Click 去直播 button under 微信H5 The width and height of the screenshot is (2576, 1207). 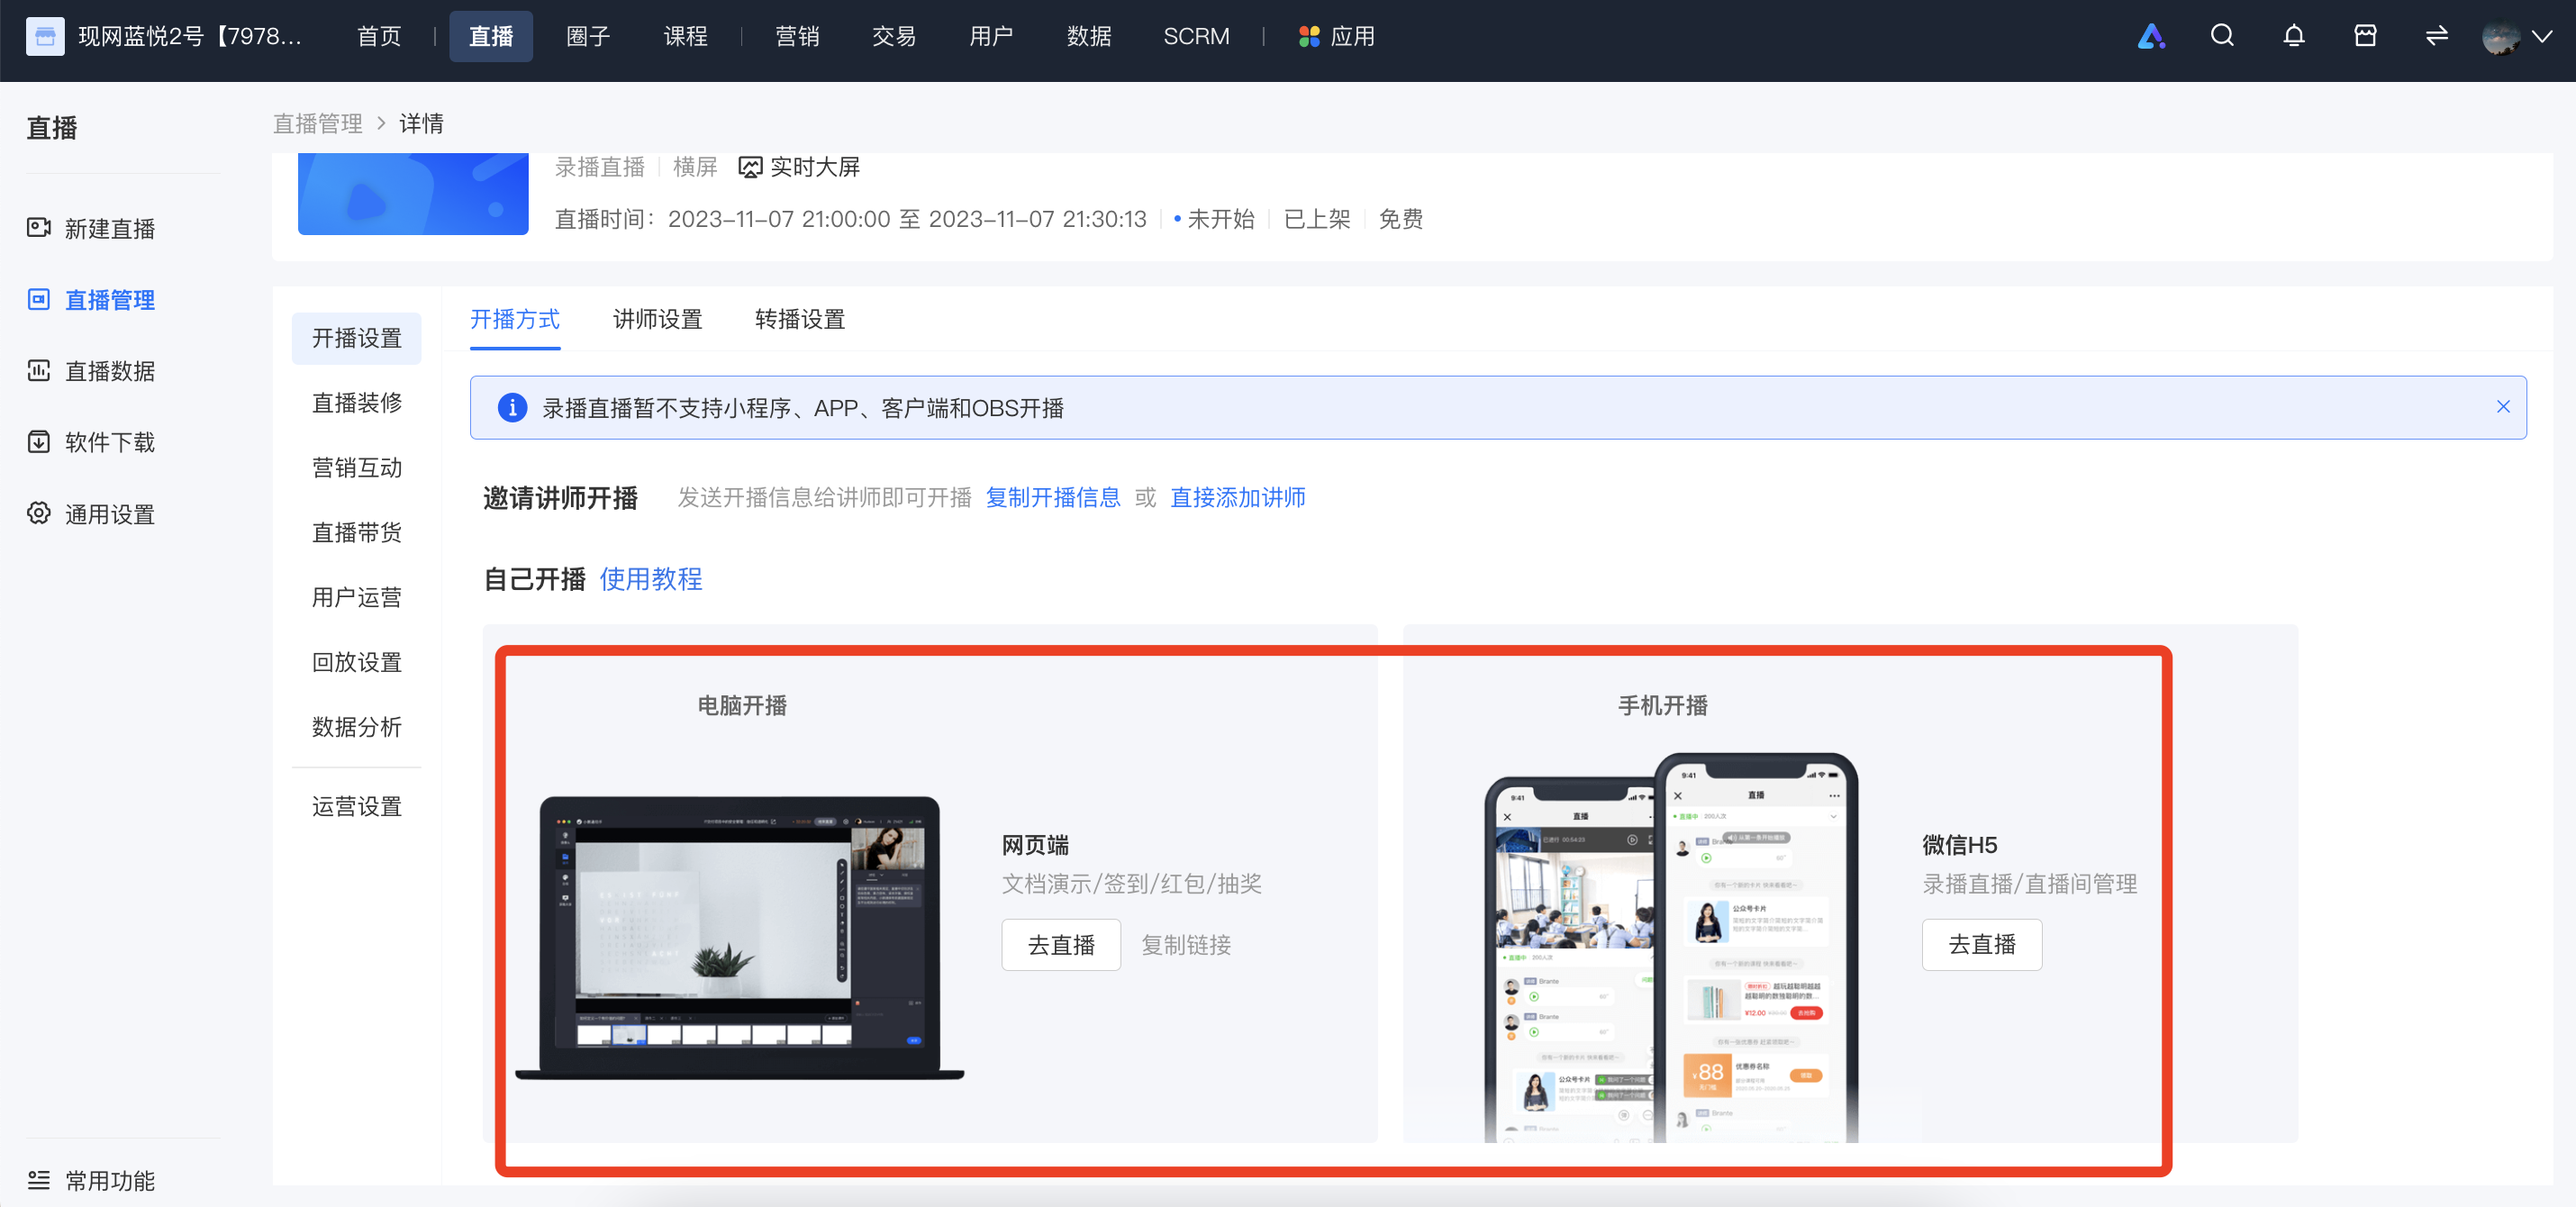[1981, 944]
